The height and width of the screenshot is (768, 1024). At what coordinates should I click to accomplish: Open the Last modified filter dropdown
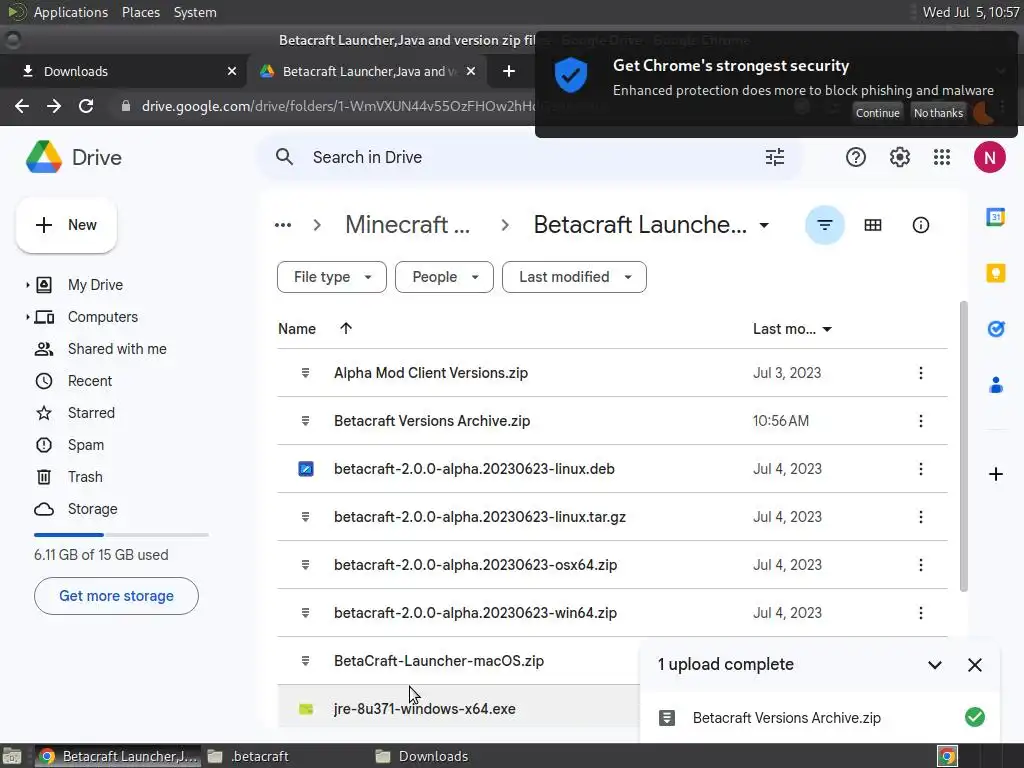(574, 277)
